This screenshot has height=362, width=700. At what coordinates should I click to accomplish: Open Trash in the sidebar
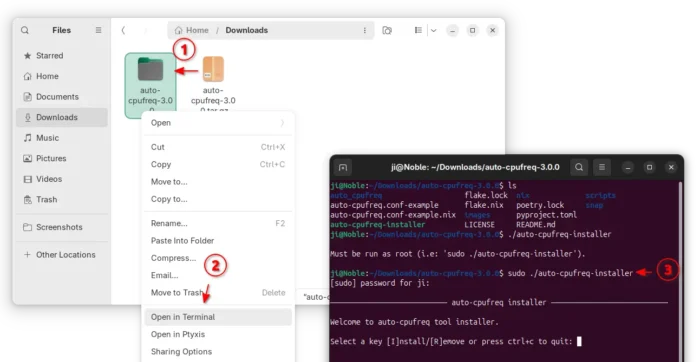point(62,200)
